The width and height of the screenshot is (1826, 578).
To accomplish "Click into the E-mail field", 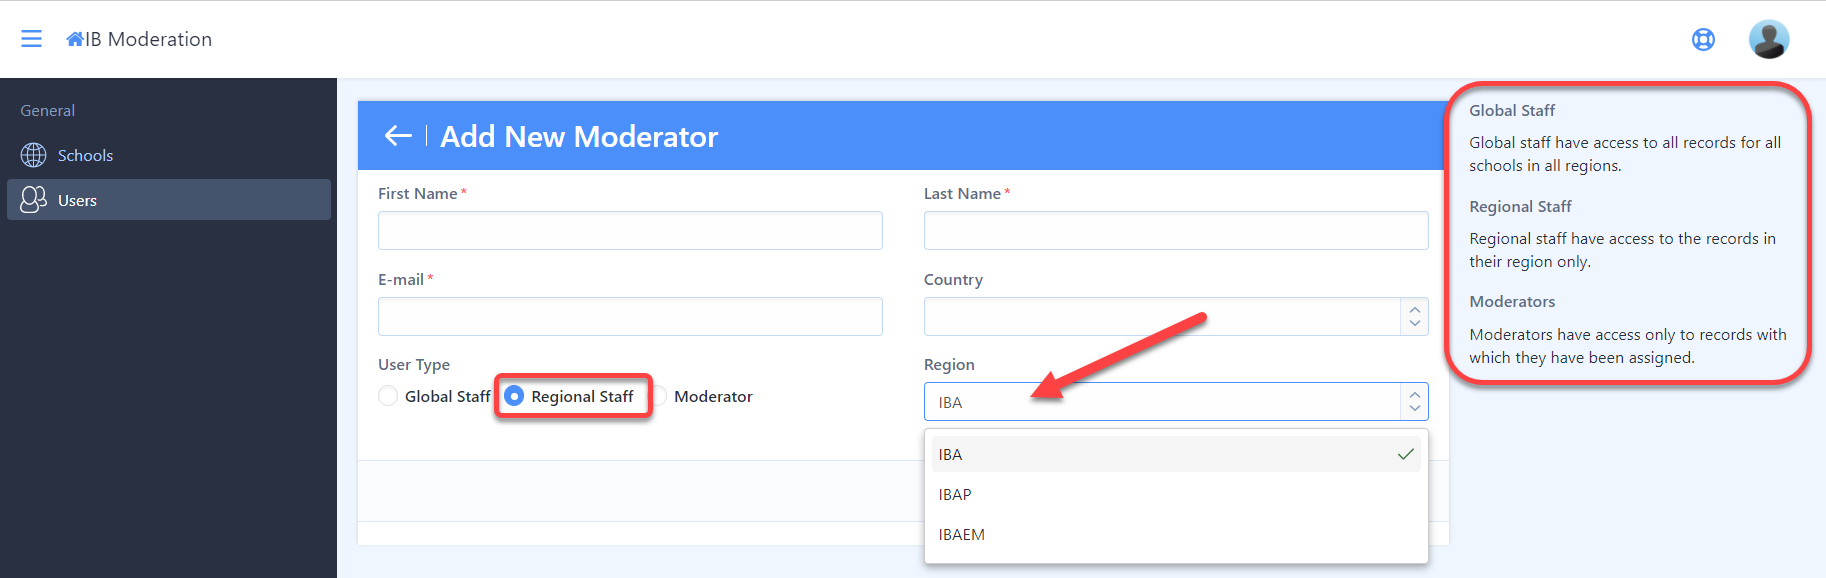I will pos(630,316).
